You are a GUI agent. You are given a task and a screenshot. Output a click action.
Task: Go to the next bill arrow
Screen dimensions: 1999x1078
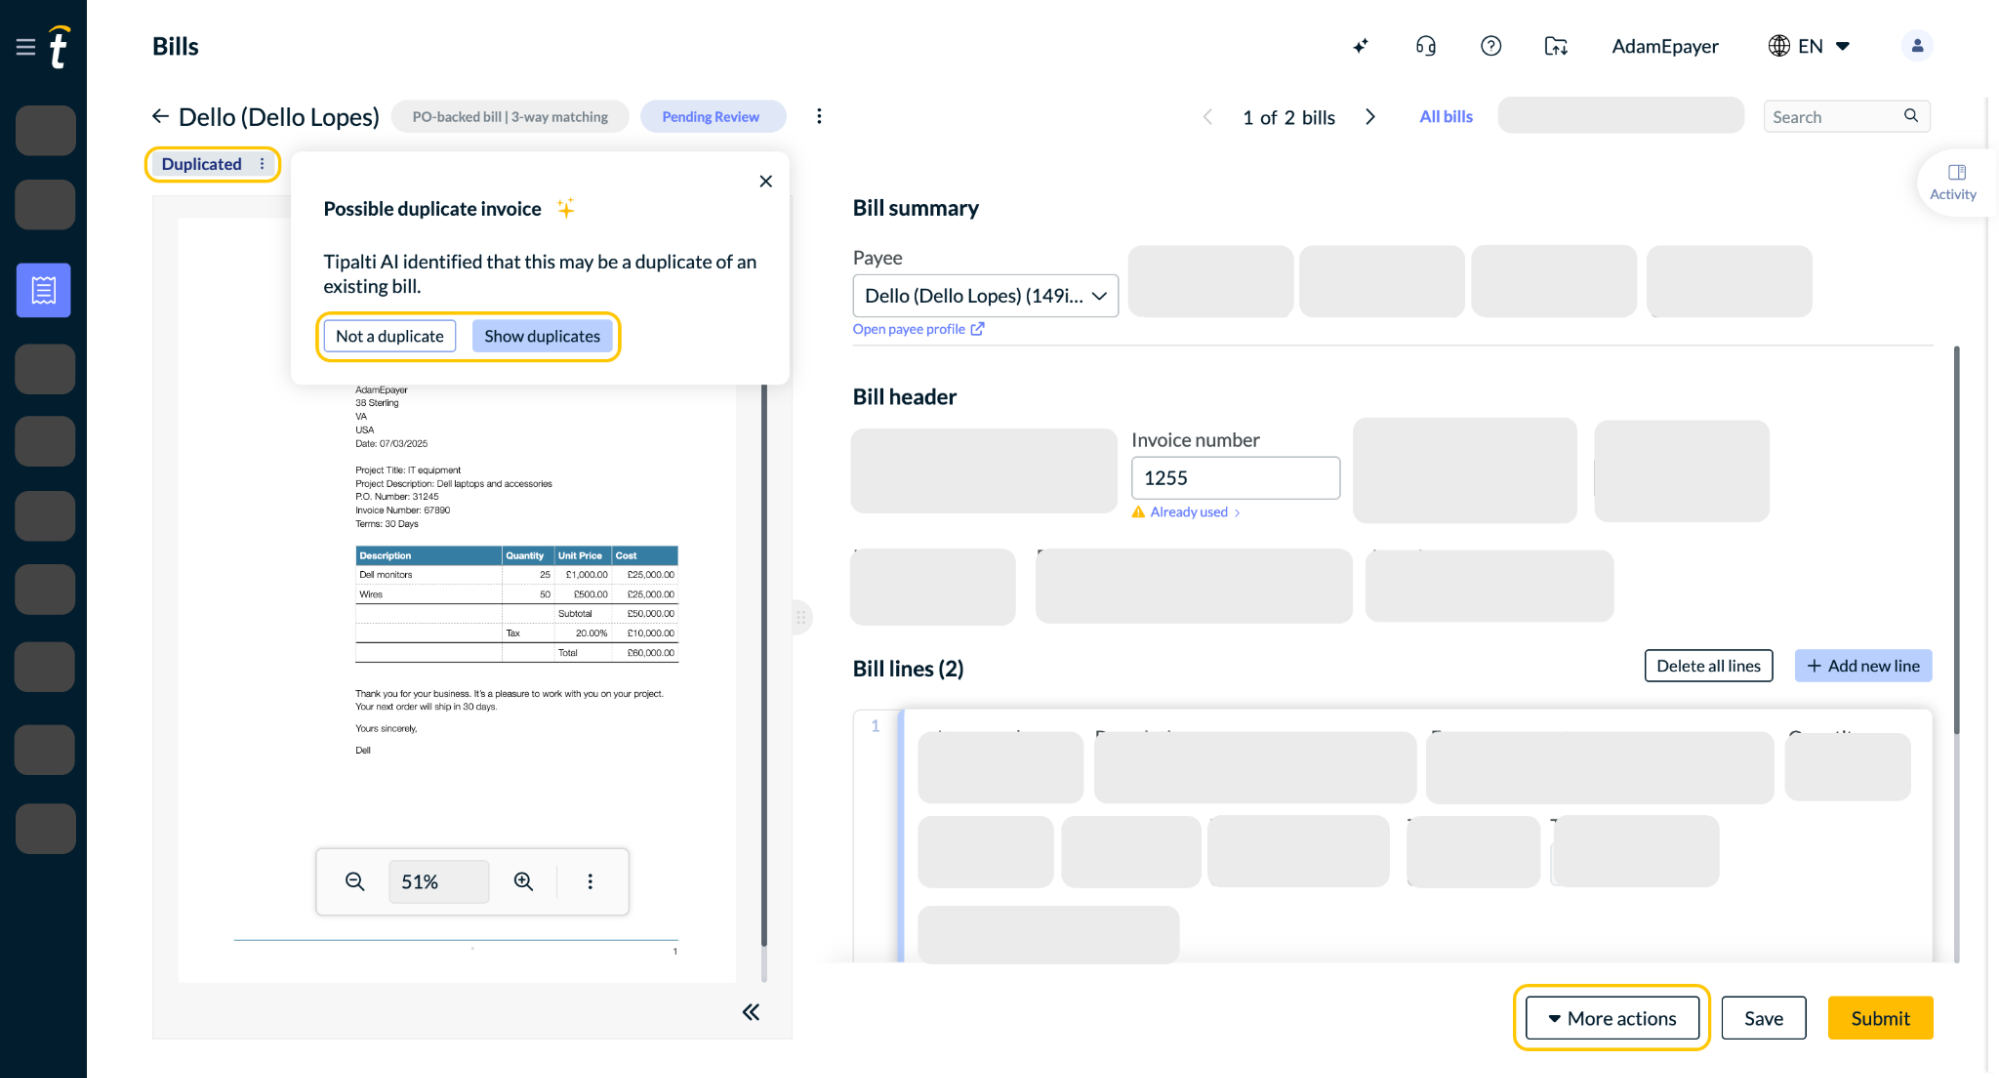click(1371, 117)
